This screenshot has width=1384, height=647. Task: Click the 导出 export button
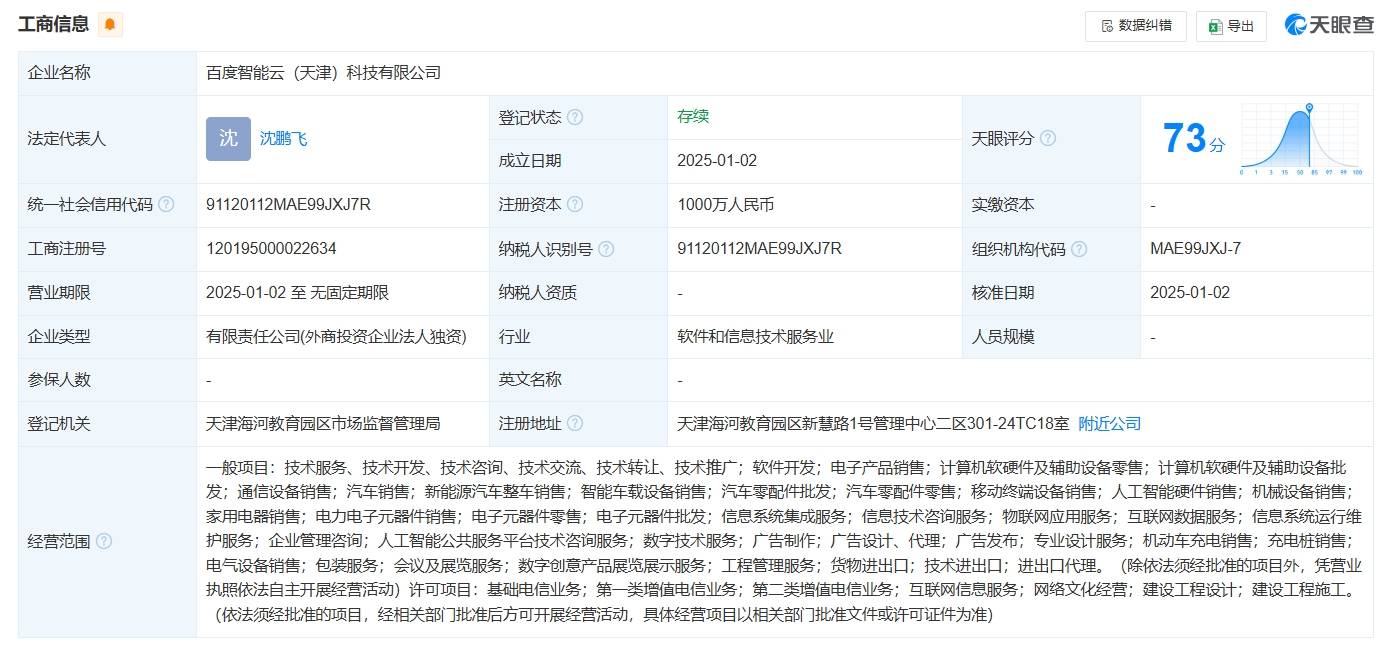tap(1231, 26)
